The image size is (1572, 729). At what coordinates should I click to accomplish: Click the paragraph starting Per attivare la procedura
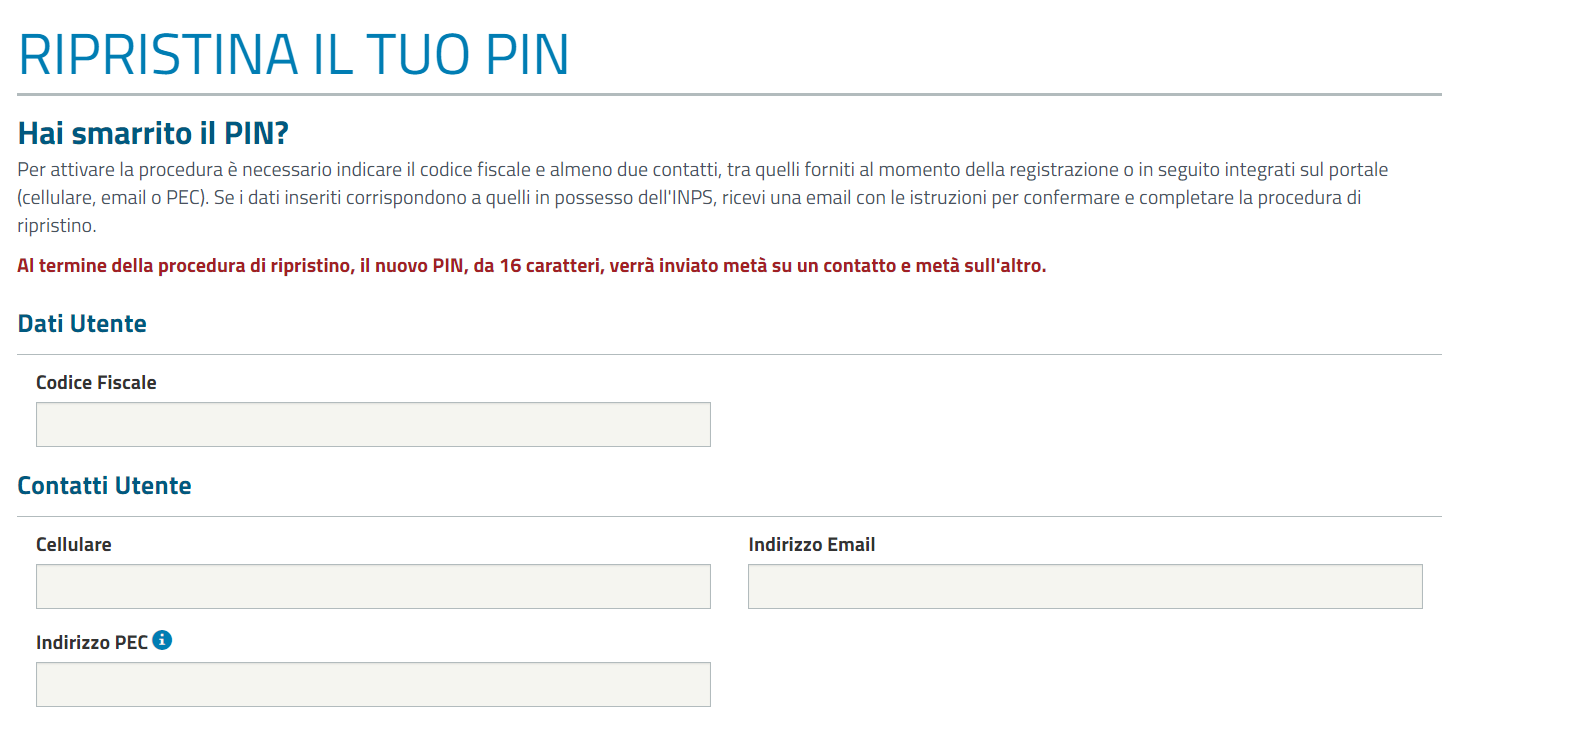[x=702, y=197]
